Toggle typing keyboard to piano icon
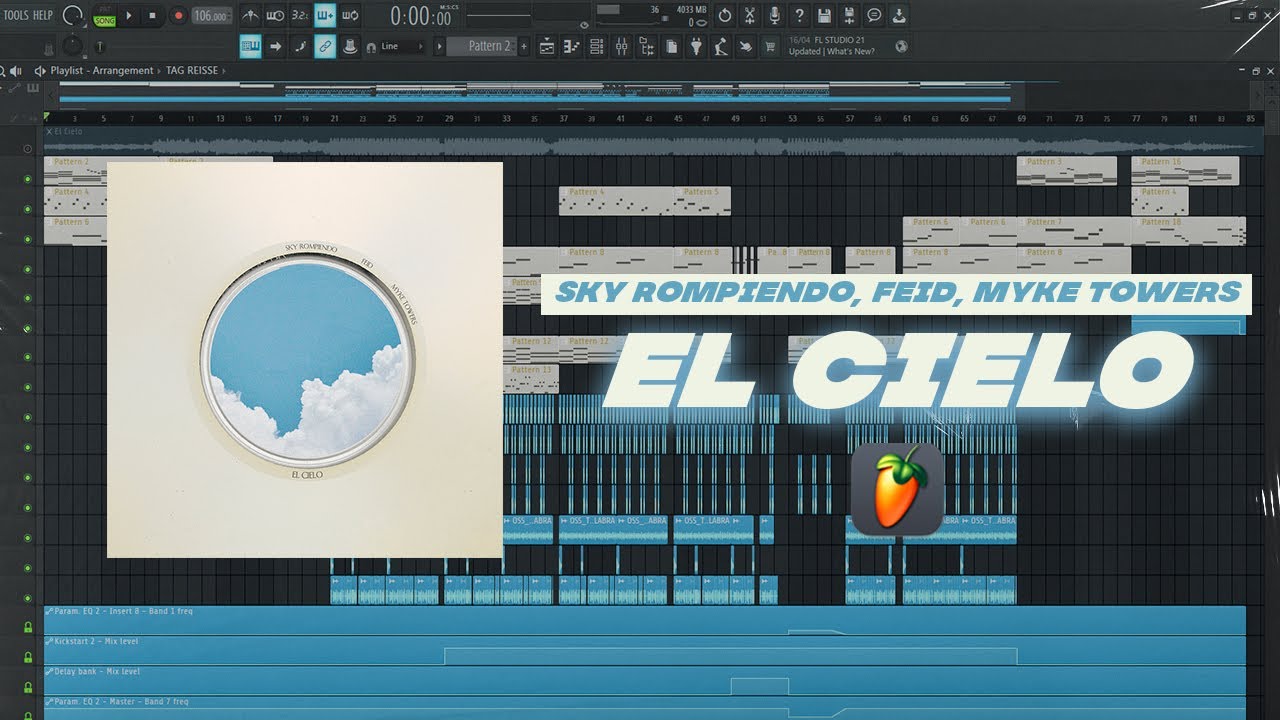 pyautogui.click(x=250, y=46)
